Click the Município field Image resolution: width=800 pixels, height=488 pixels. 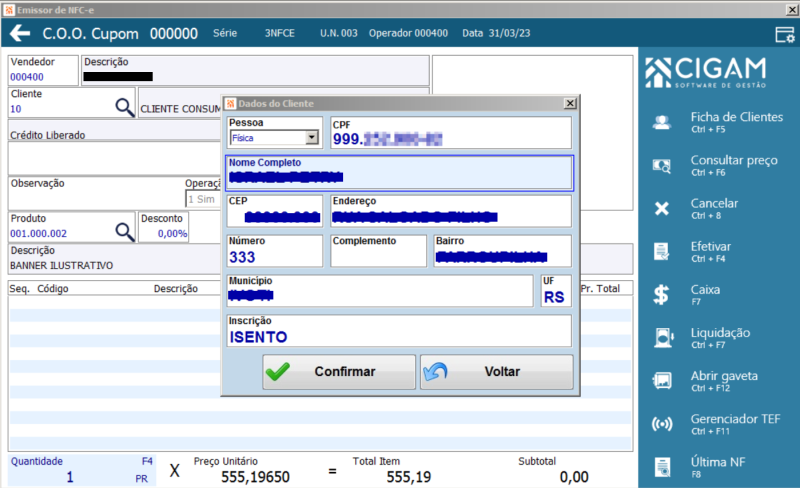380,290
